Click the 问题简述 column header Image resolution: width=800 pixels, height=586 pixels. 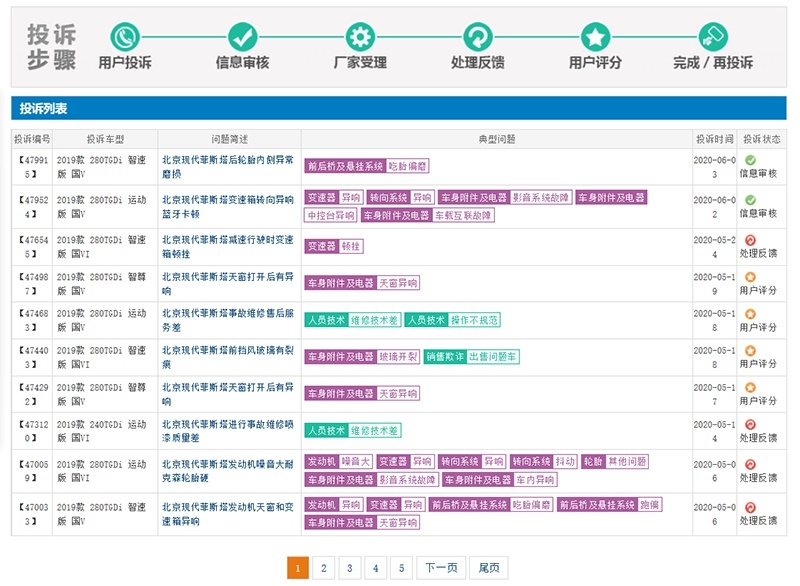[230, 139]
